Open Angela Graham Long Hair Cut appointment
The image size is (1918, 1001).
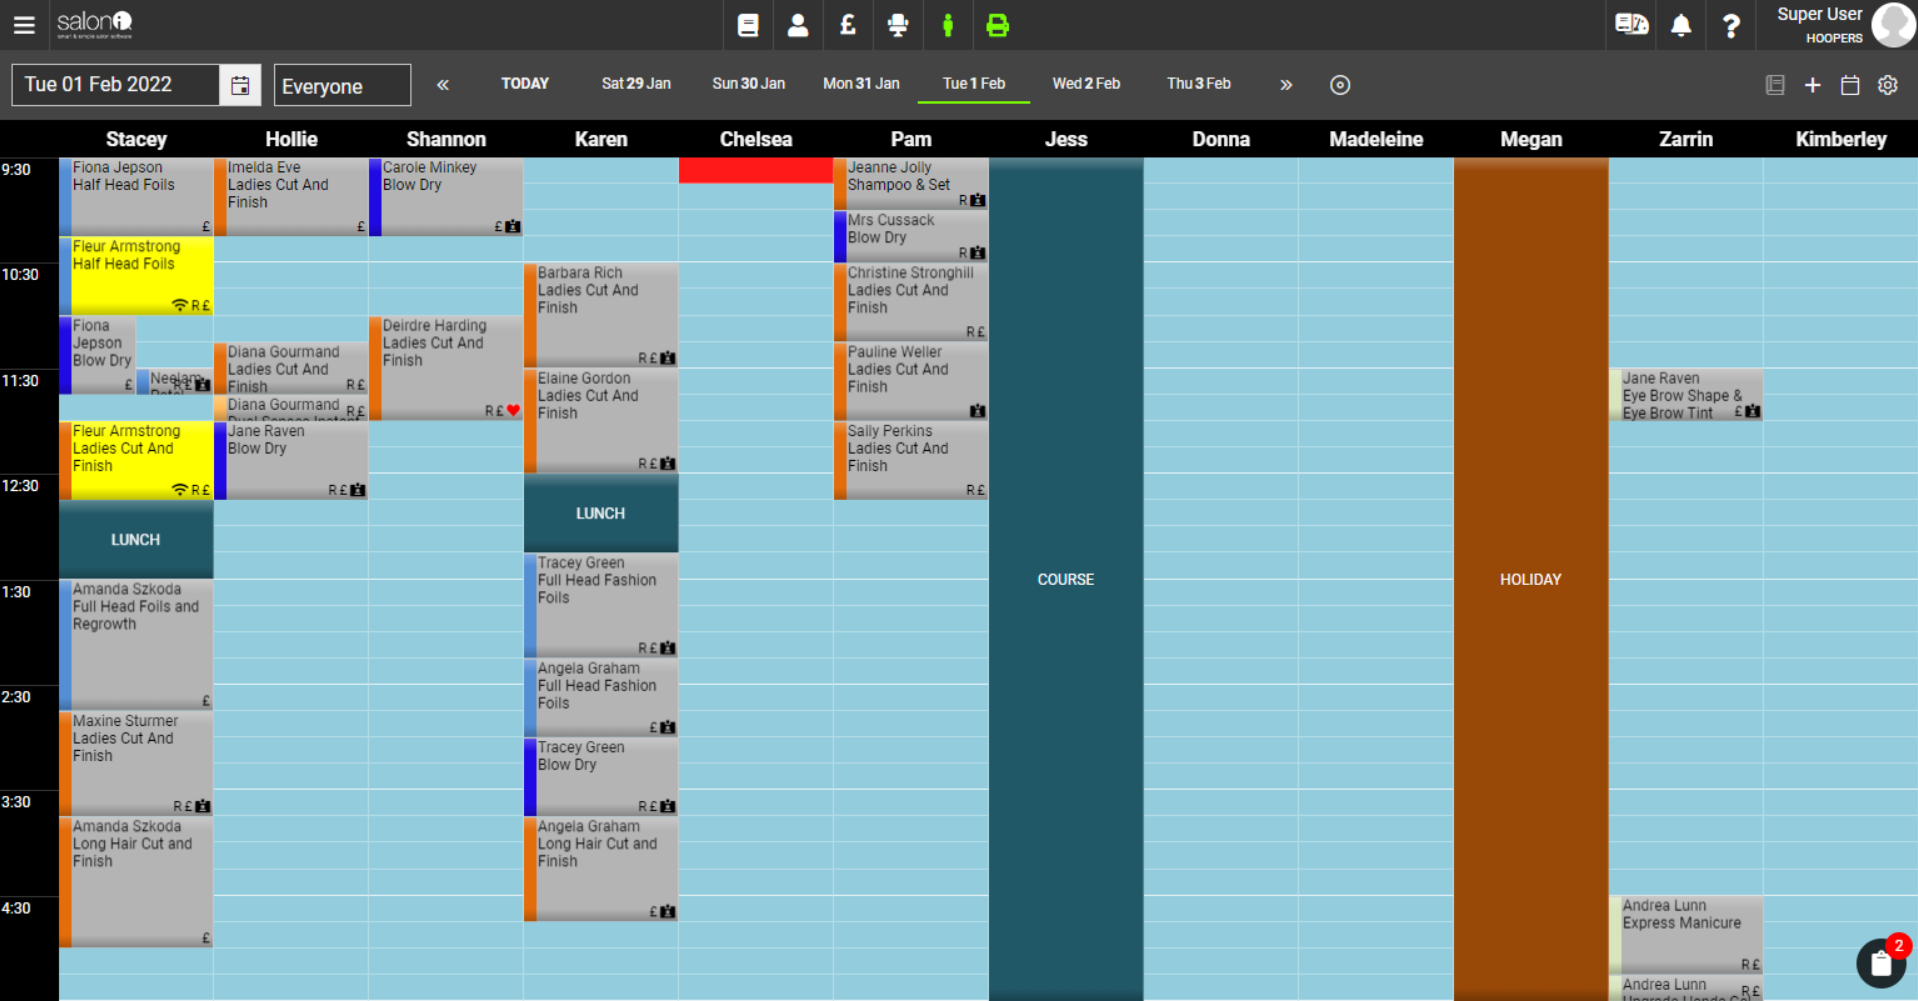pyautogui.click(x=601, y=869)
